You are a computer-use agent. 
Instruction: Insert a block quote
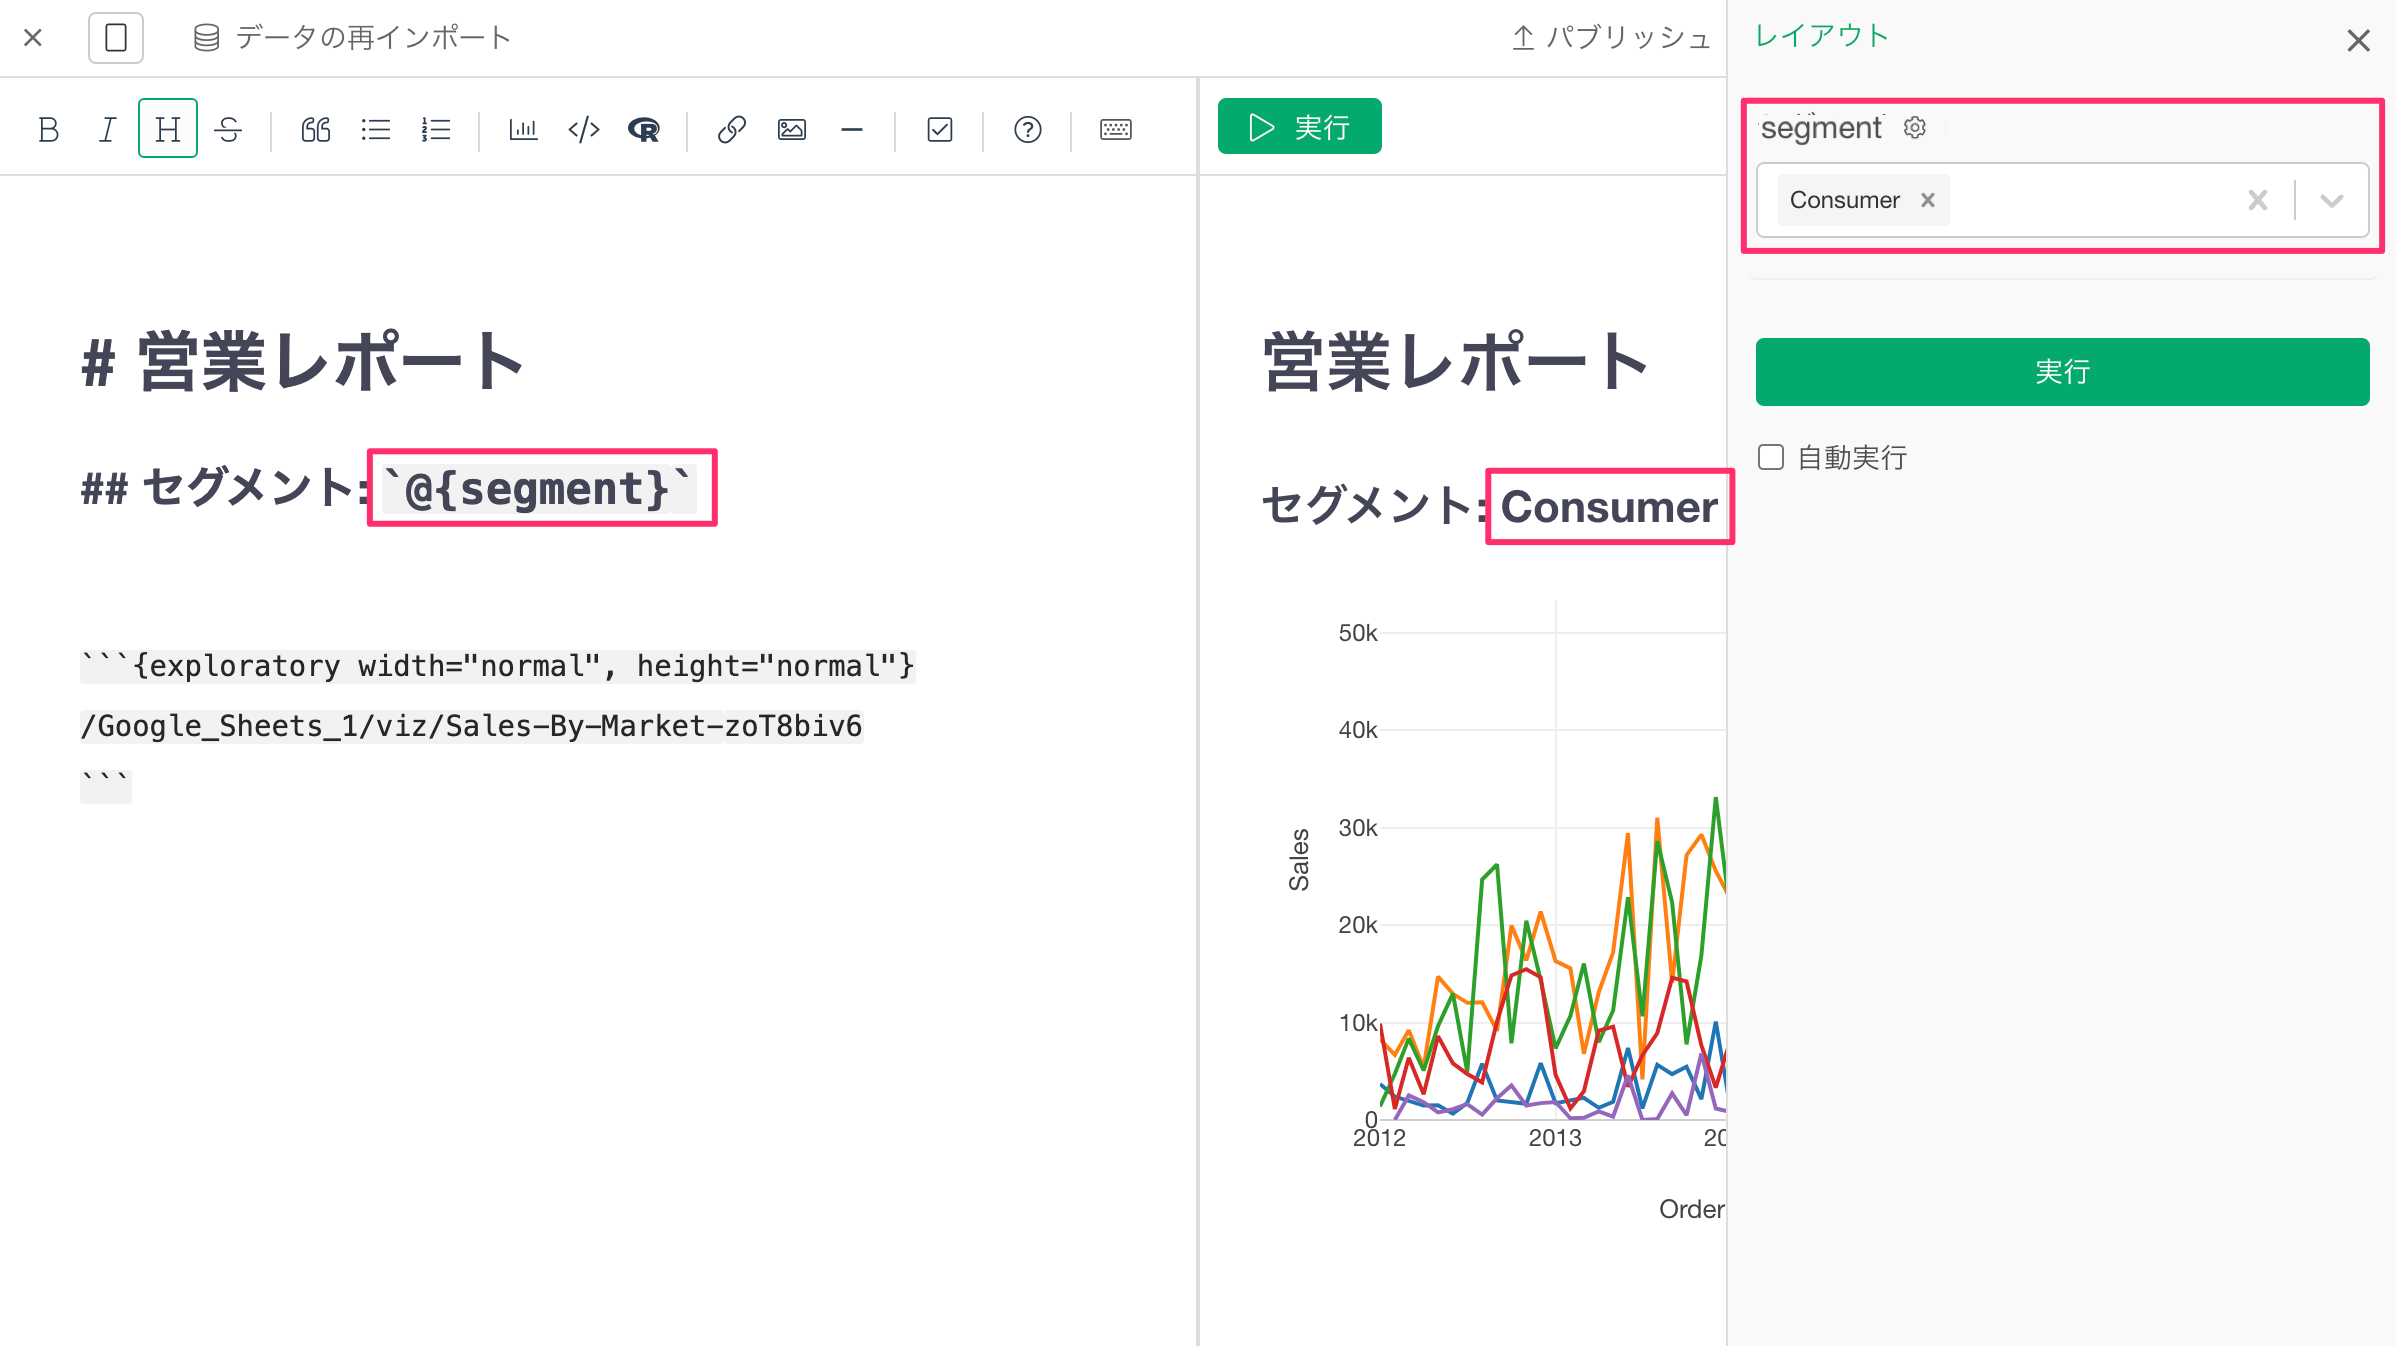(x=316, y=129)
